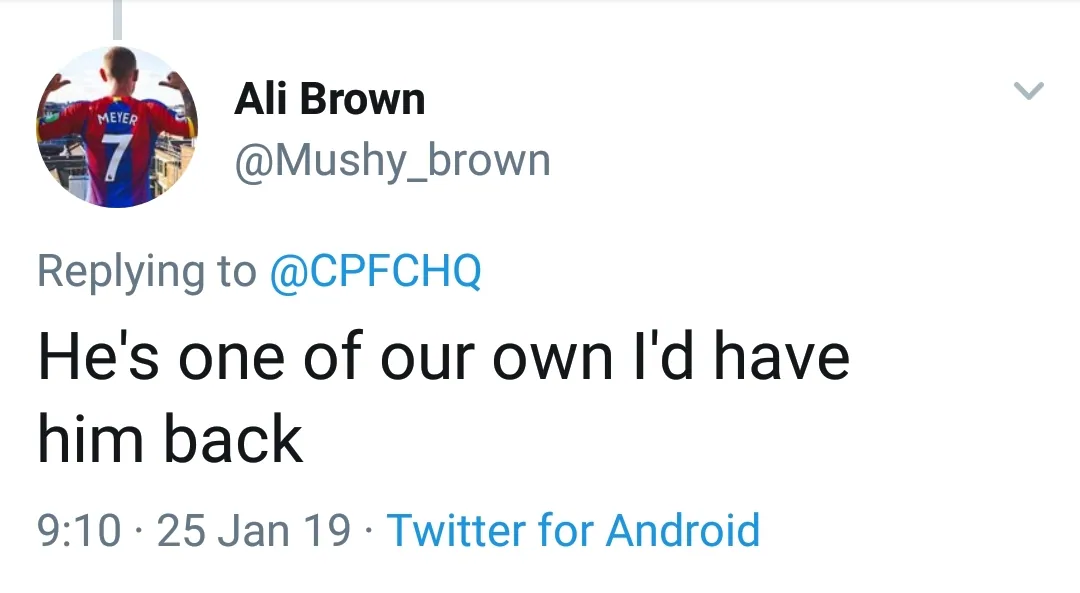This screenshot has height=593, width=1080.
Task: Click the word "Android" in tweet source
Action: [x=683, y=529]
